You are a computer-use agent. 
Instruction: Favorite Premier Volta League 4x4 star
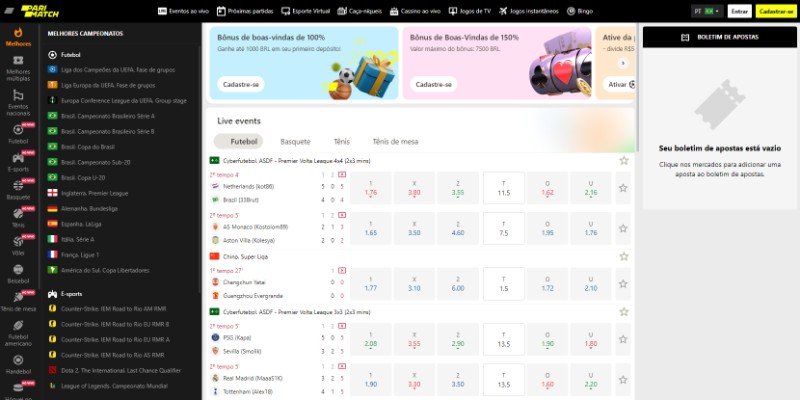click(623, 160)
